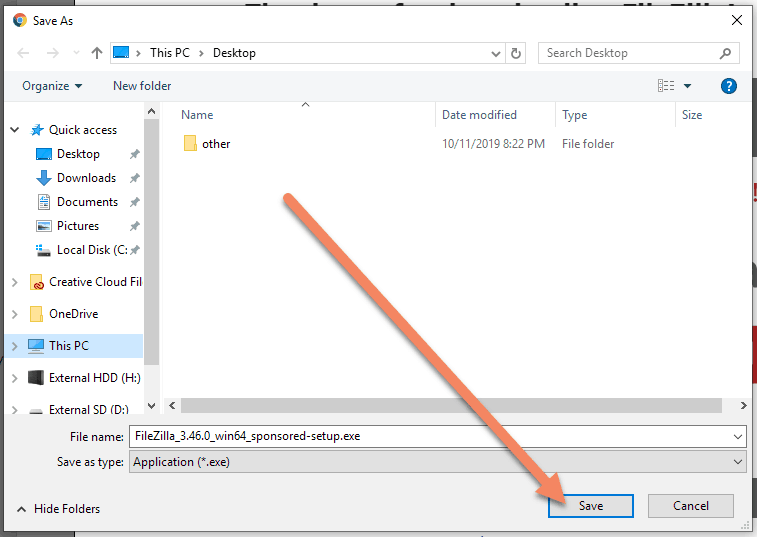Select External SD (D:) drive
757x537 pixels.
click(x=89, y=410)
